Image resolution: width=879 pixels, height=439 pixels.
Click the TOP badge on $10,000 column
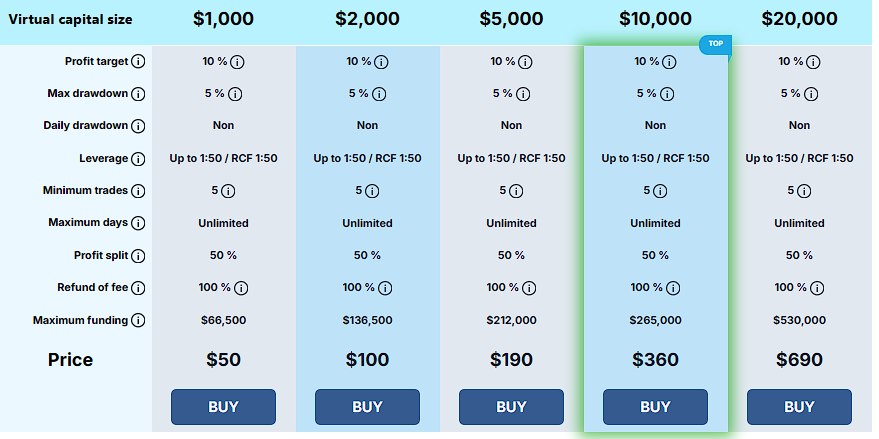click(x=716, y=45)
